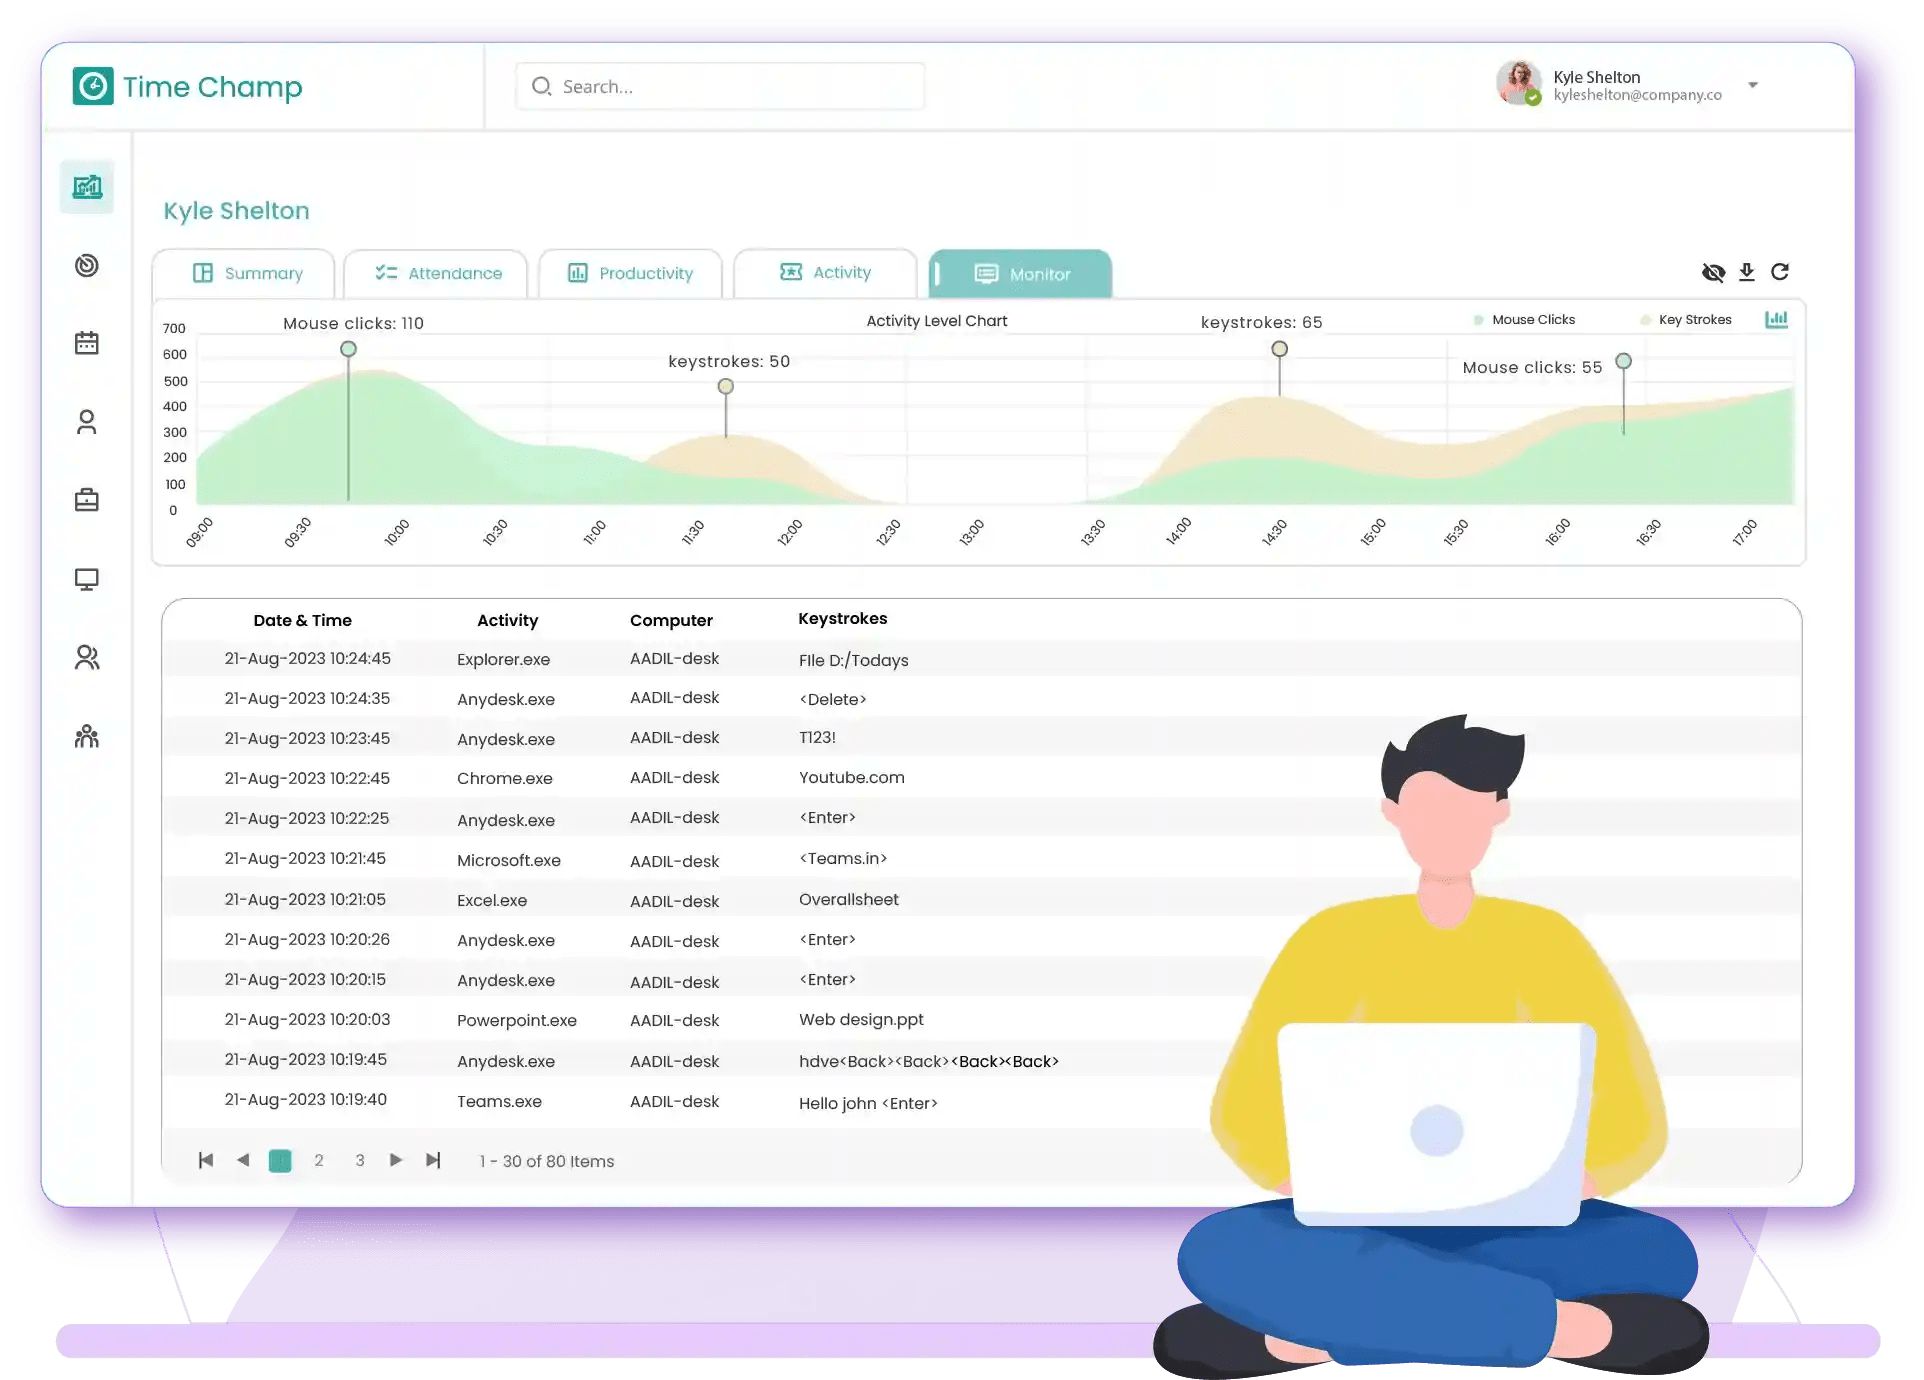
Task: Open the teams icon at sidebar bottom
Action: click(x=87, y=736)
